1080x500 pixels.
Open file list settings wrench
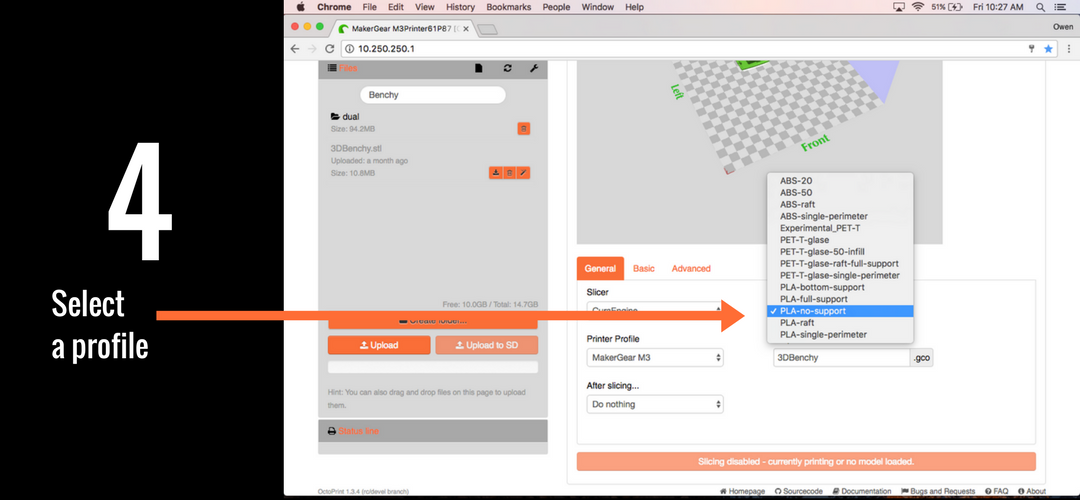tap(534, 68)
